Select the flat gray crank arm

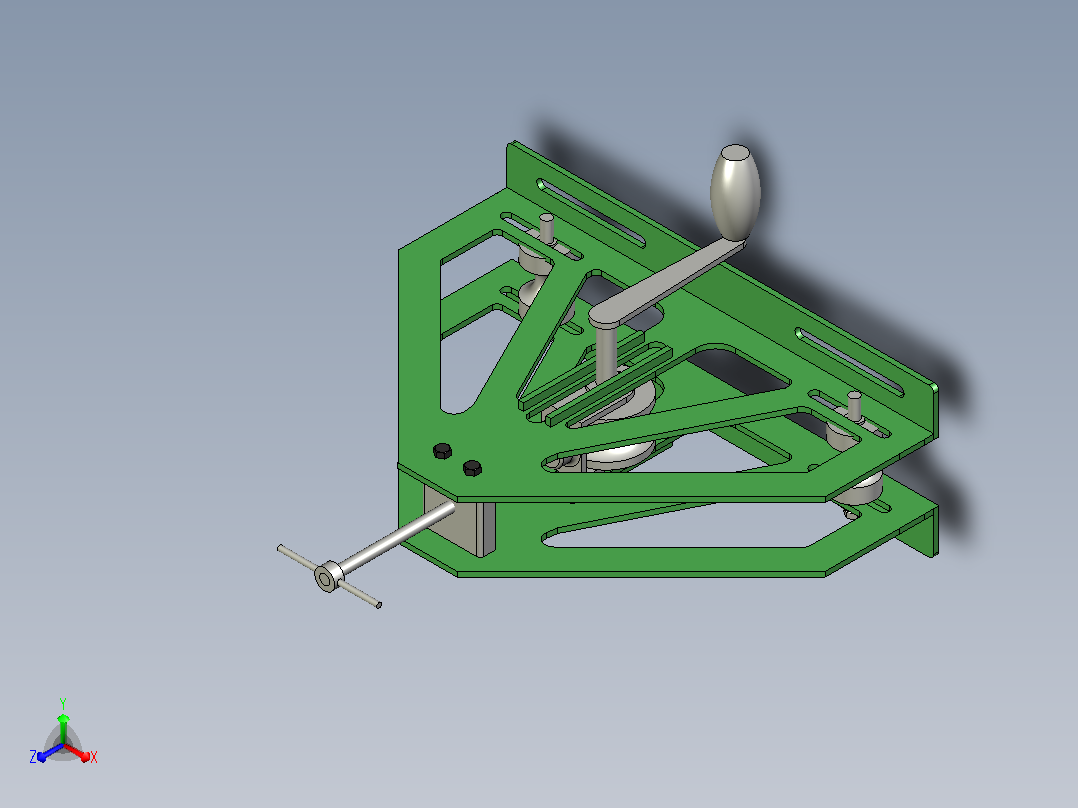pos(667,283)
